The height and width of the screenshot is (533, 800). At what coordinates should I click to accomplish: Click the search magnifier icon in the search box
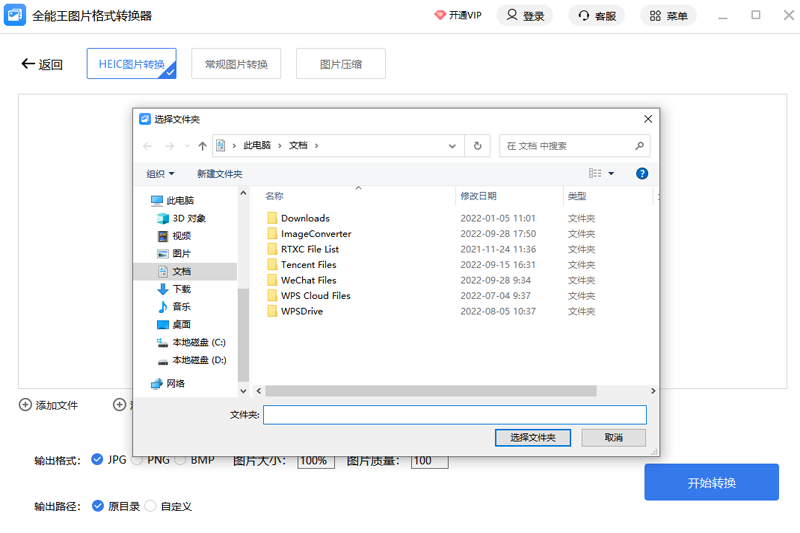coord(639,146)
